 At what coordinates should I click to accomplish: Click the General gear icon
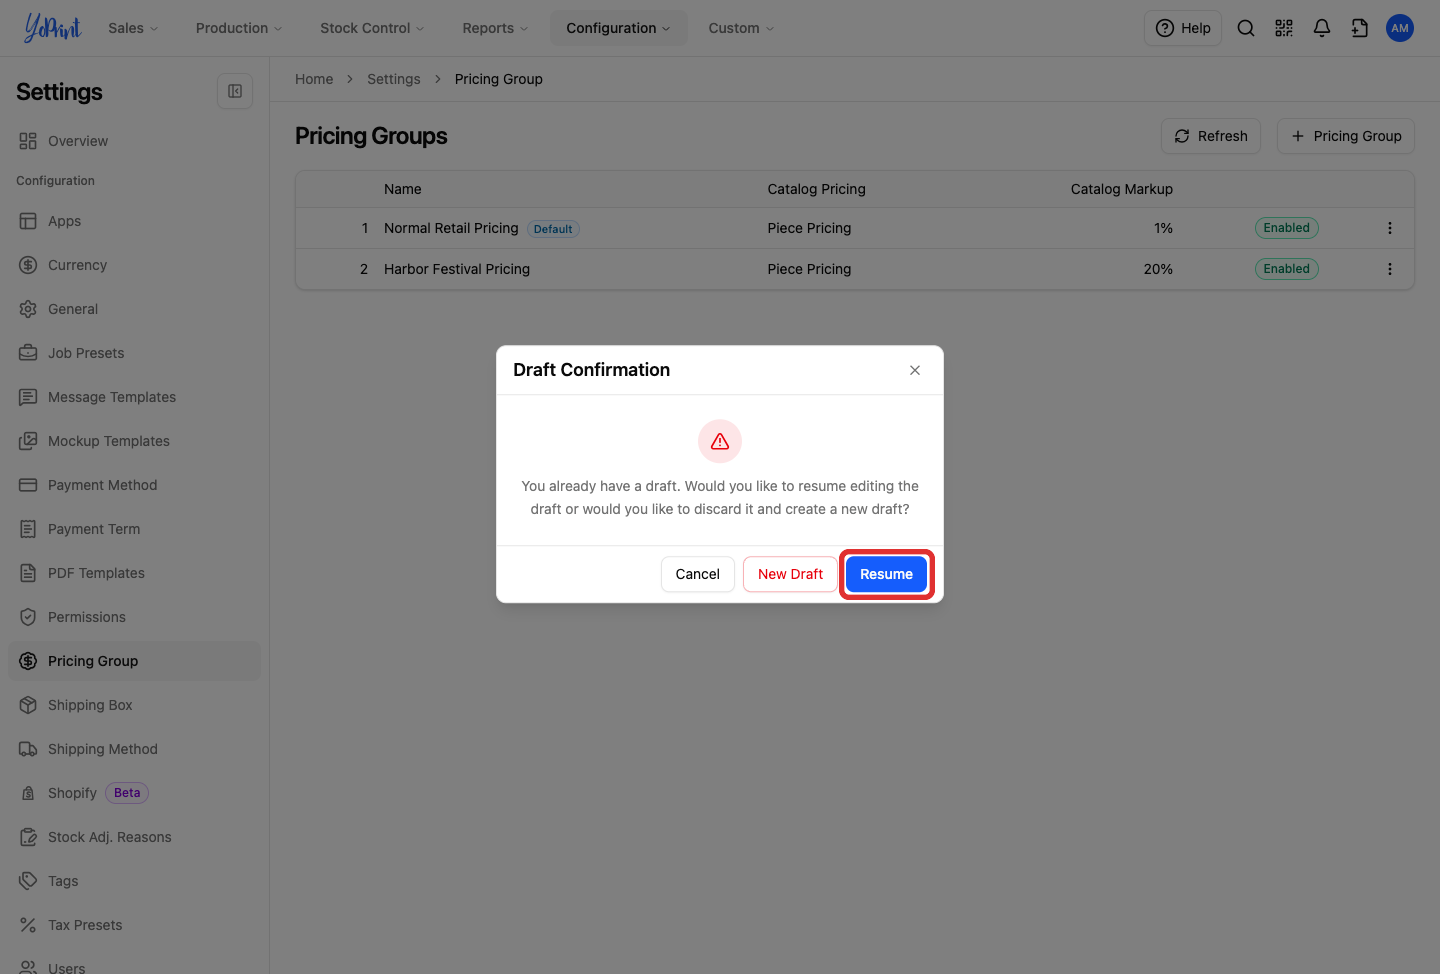28,309
